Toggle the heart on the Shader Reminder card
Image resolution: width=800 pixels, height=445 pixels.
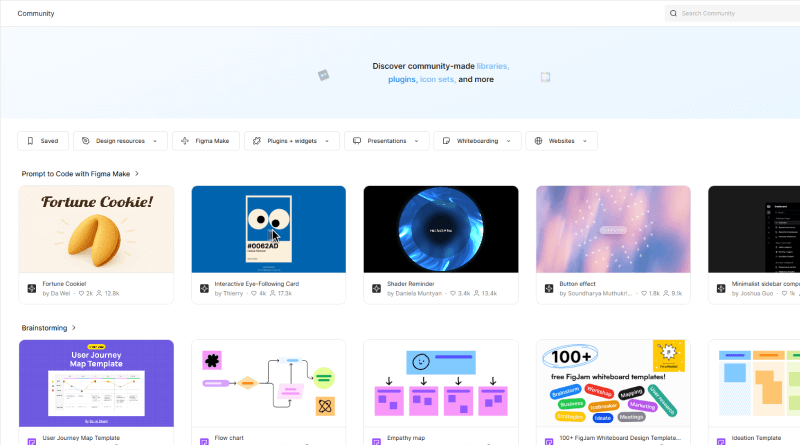454,294
